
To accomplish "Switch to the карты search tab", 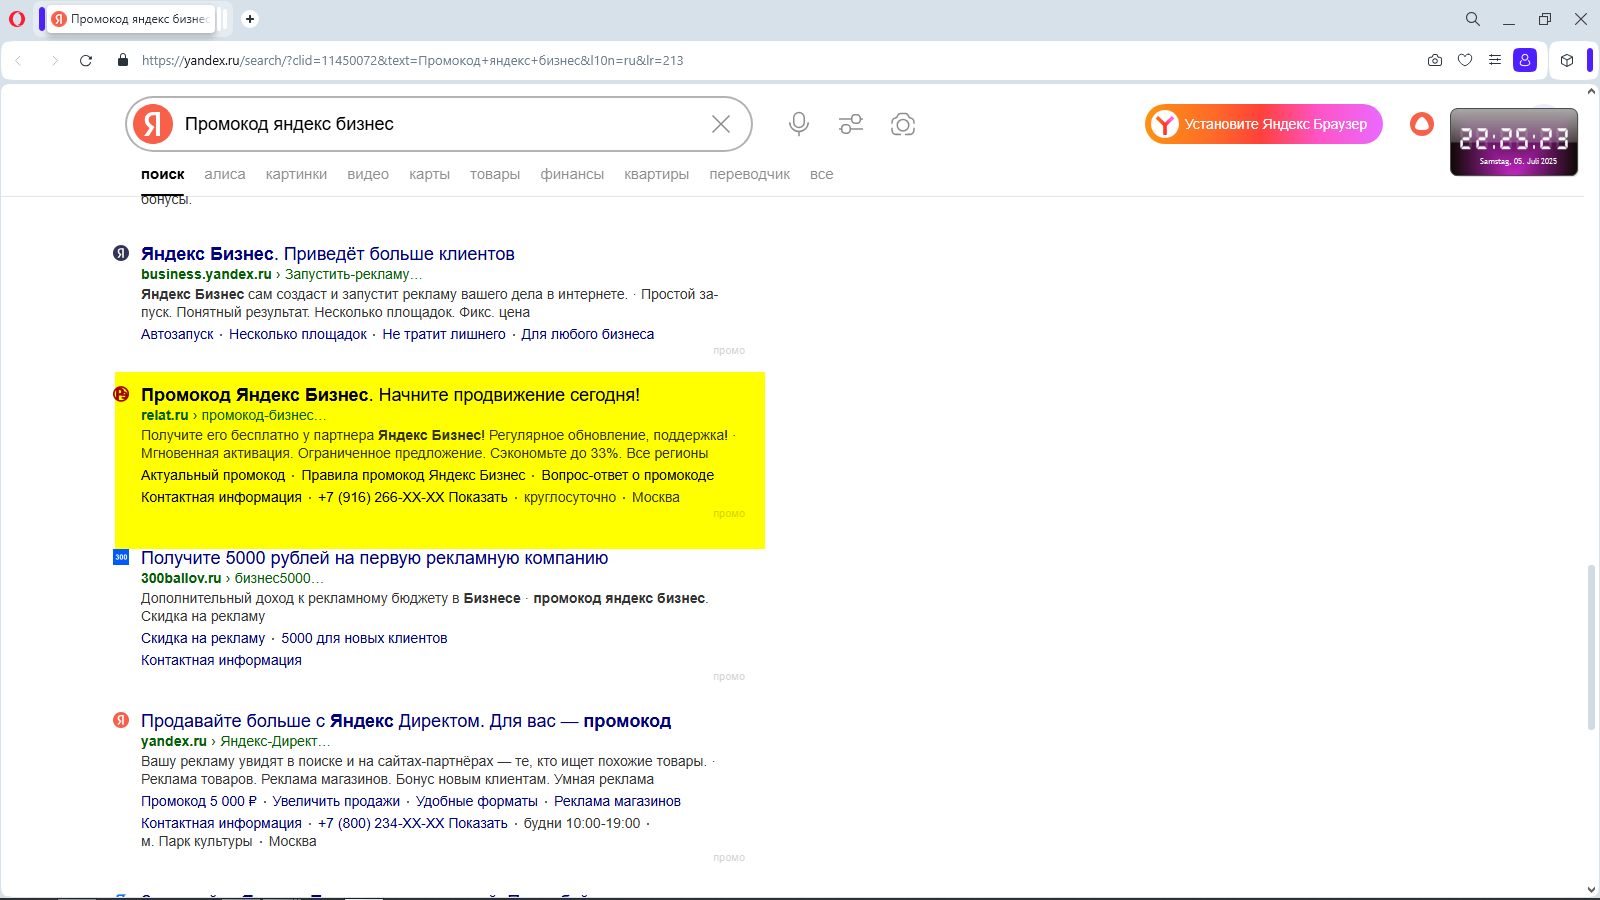I will [x=429, y=174].
